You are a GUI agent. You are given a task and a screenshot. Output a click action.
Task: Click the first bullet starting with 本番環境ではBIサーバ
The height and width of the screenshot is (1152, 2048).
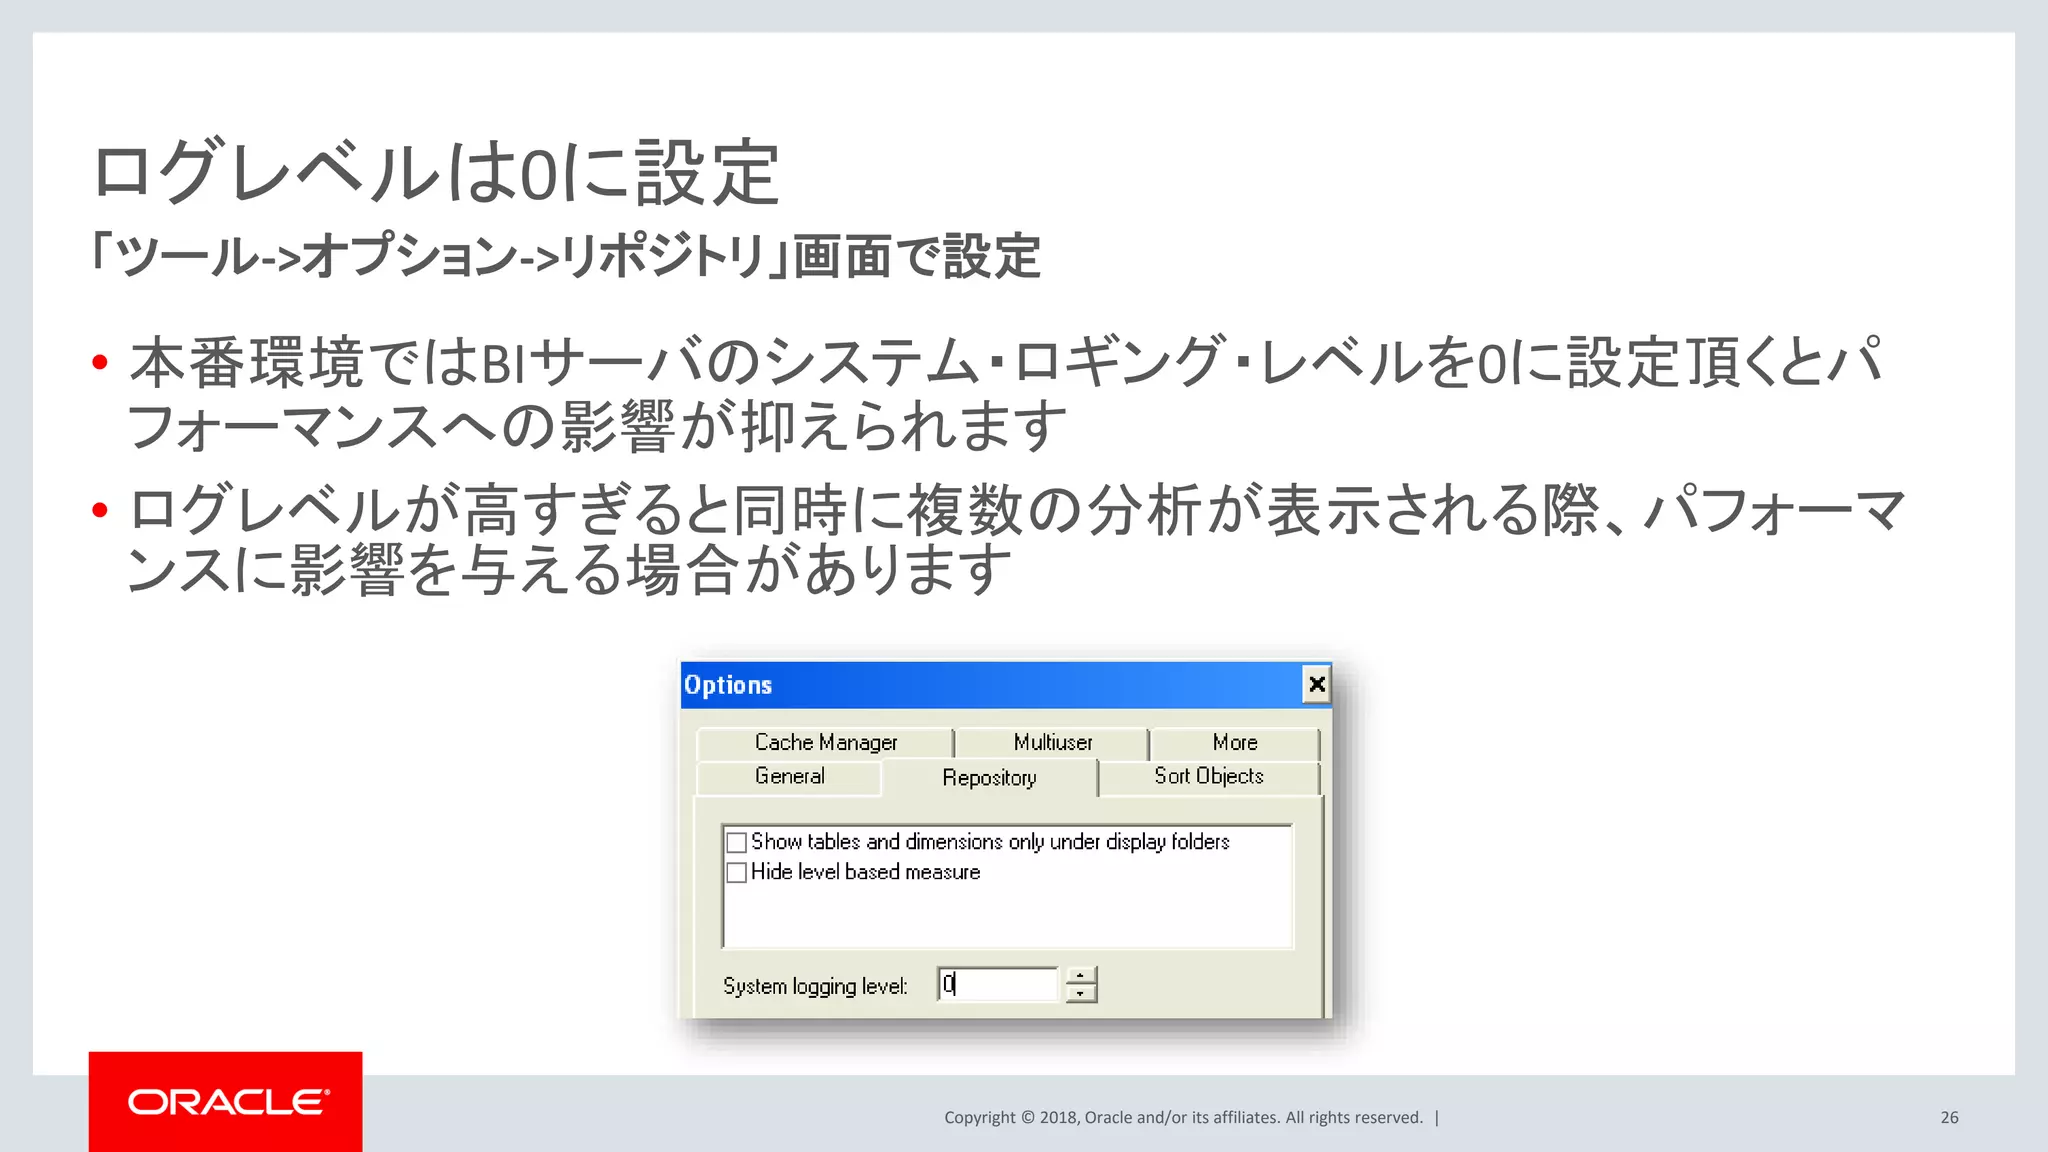(x=1006, y=393)
